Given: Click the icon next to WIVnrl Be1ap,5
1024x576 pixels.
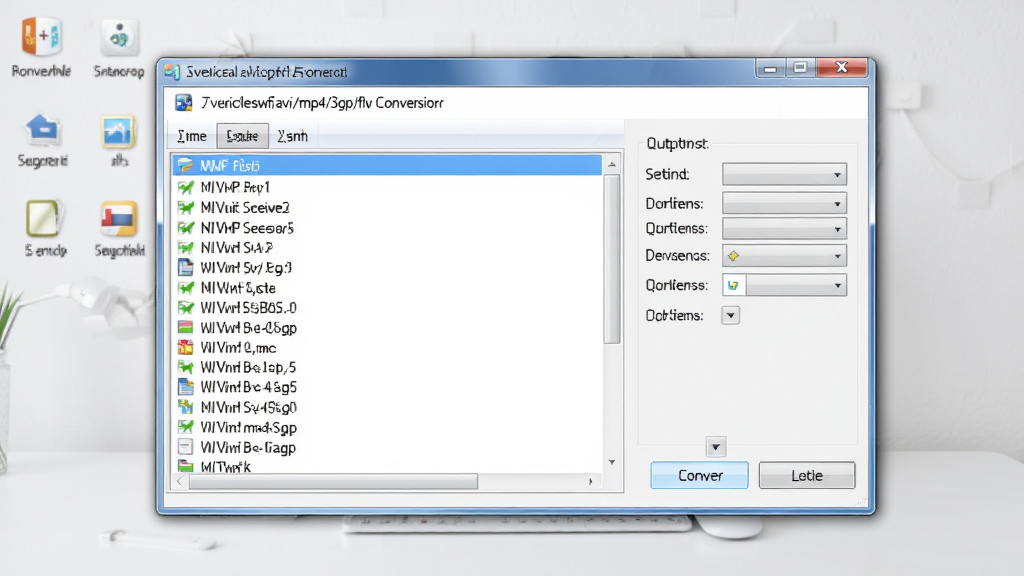Looking at the screenshot, I should pyautogui.click(x=185, y=367).
